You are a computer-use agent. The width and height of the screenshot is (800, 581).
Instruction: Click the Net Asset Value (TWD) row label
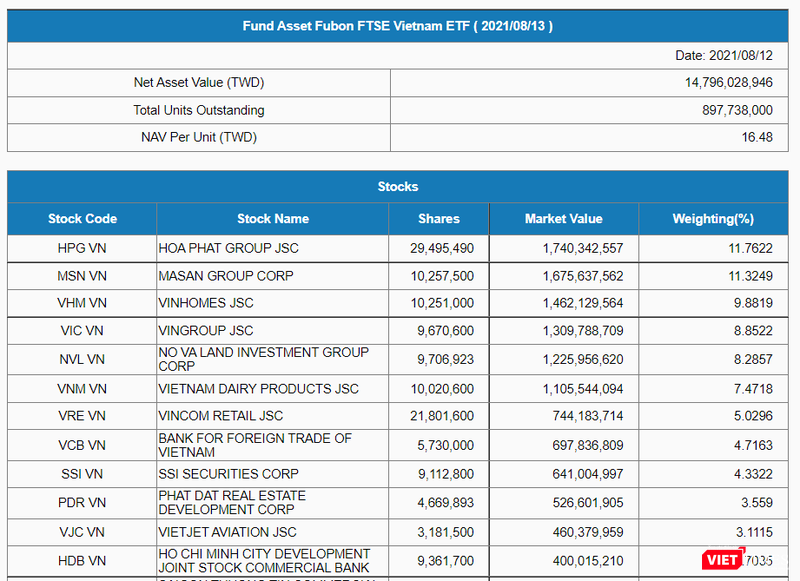pos(198,83)
